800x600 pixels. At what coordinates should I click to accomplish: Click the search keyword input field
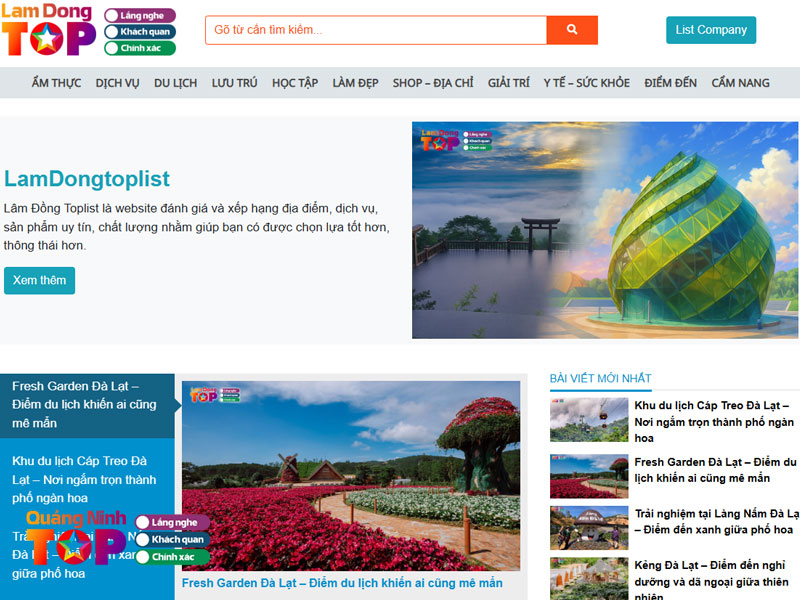(376, 30)
